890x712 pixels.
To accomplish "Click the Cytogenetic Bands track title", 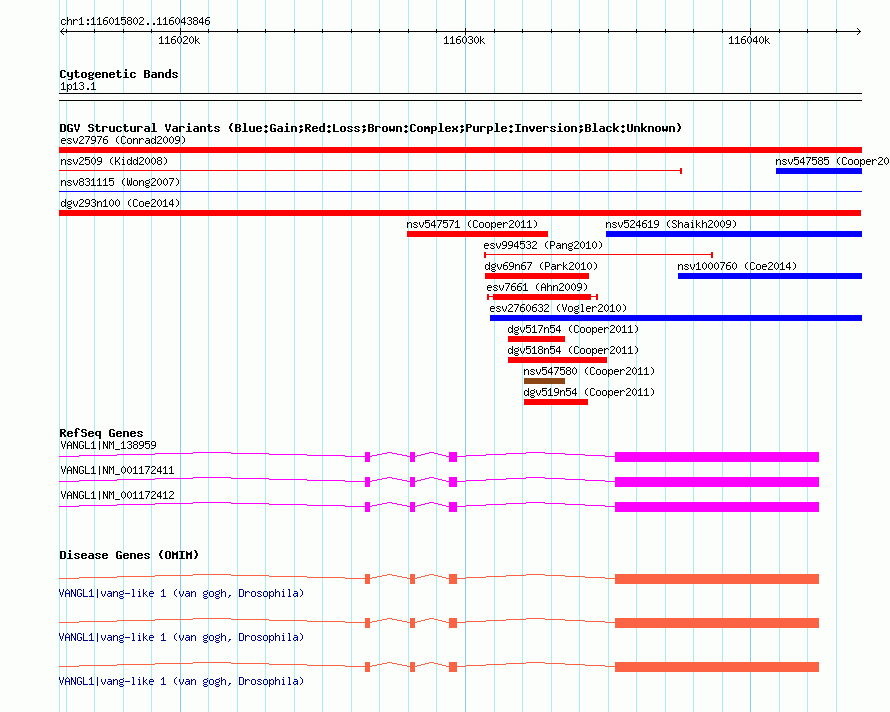I will click(x=119, y=74).
